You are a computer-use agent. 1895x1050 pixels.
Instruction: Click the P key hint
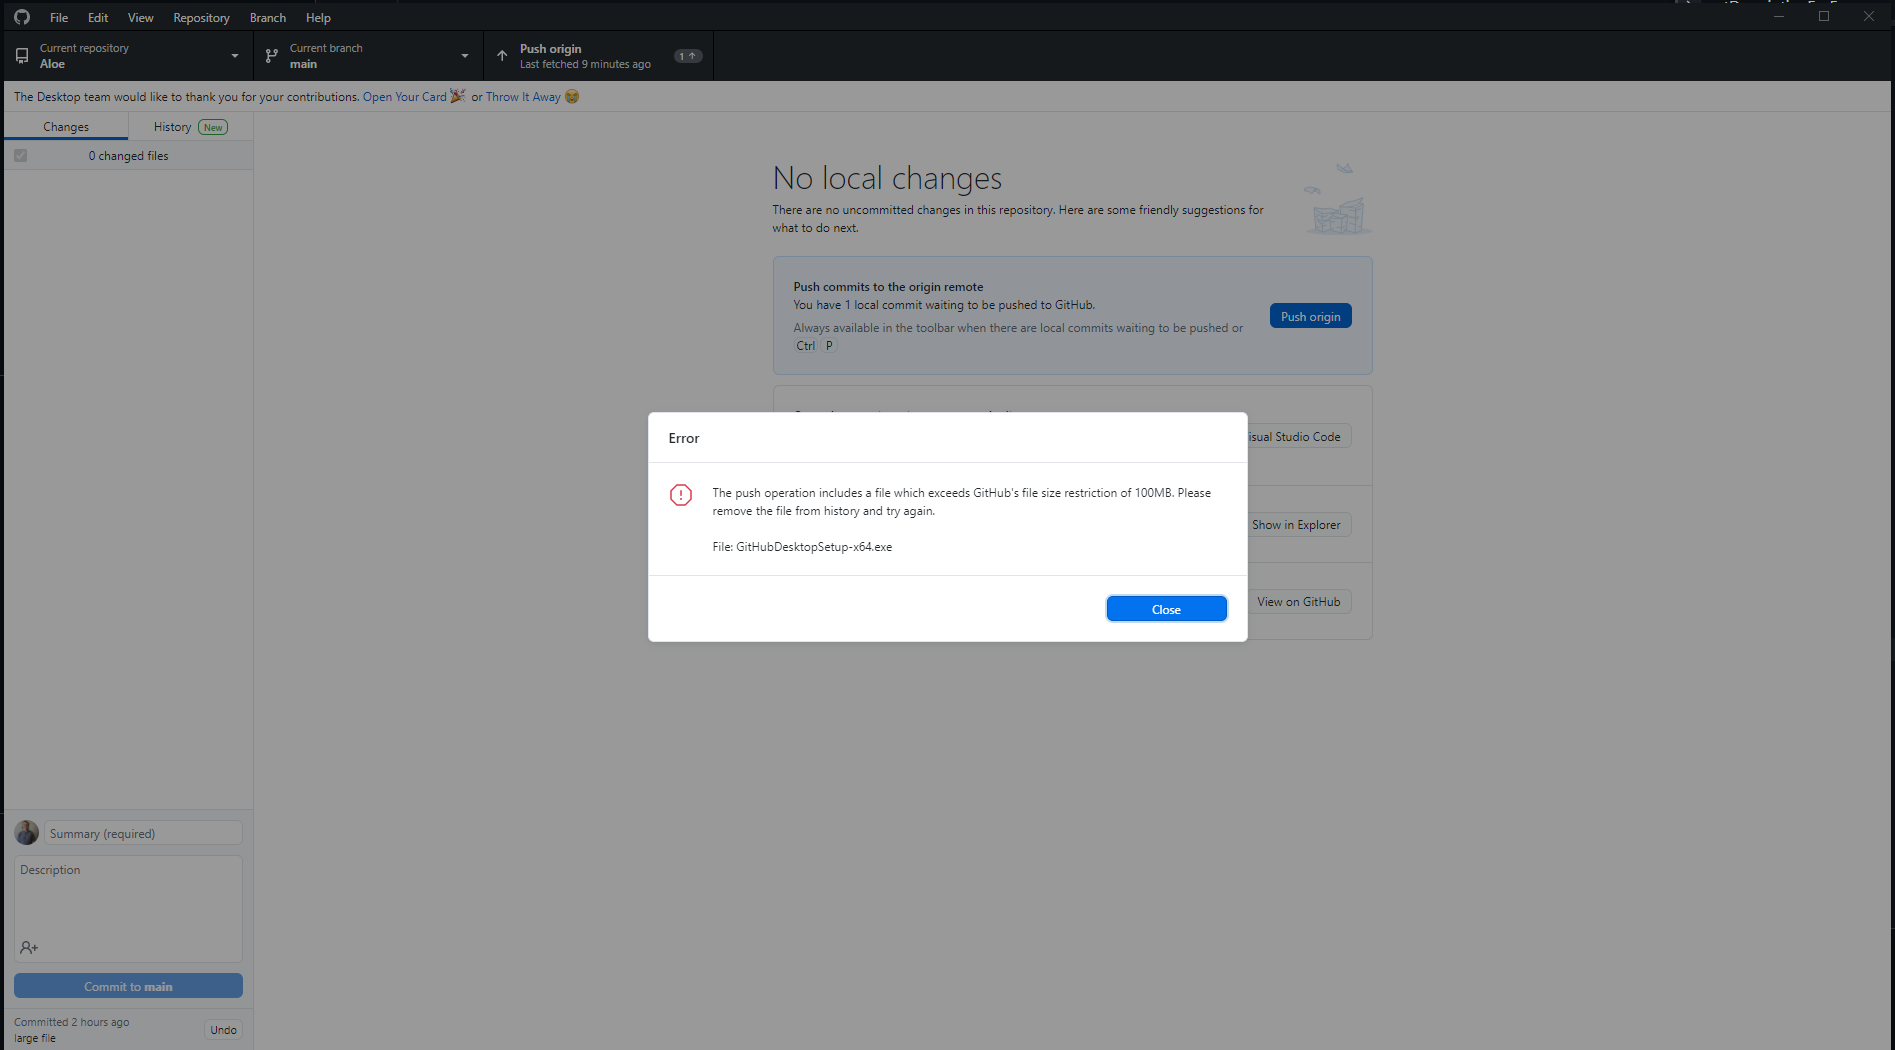829,346
